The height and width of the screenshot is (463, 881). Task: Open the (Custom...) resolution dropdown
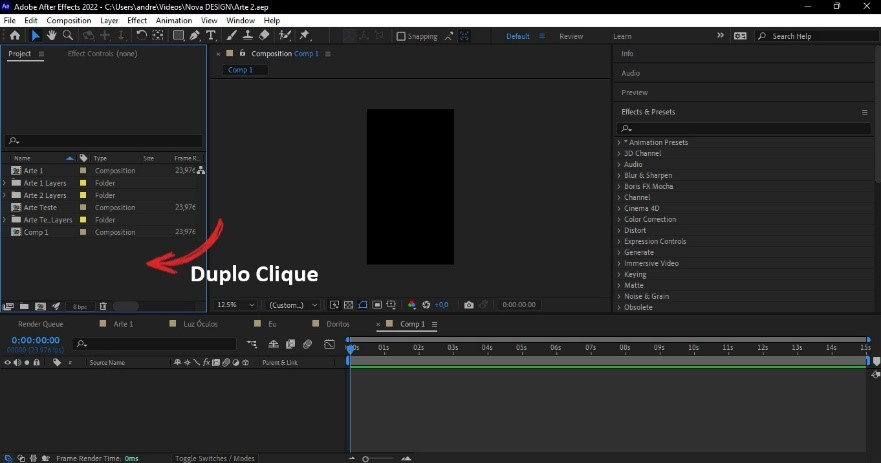click(x=293, y=305)
